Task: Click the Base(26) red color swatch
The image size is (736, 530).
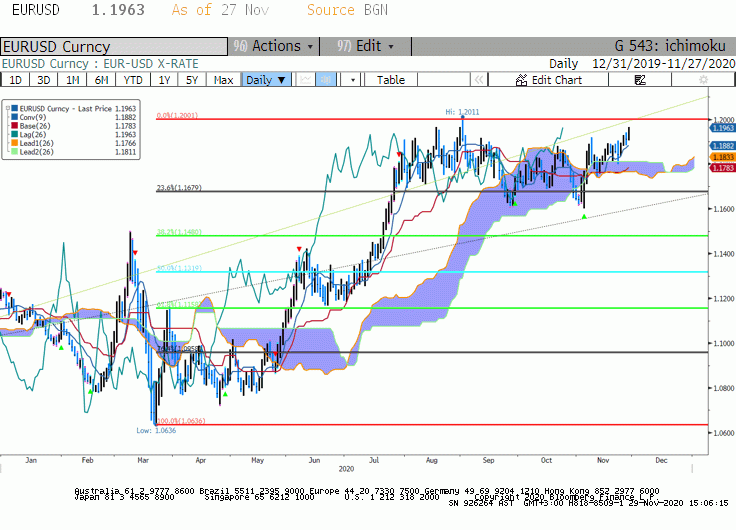Action: (15, 126)
